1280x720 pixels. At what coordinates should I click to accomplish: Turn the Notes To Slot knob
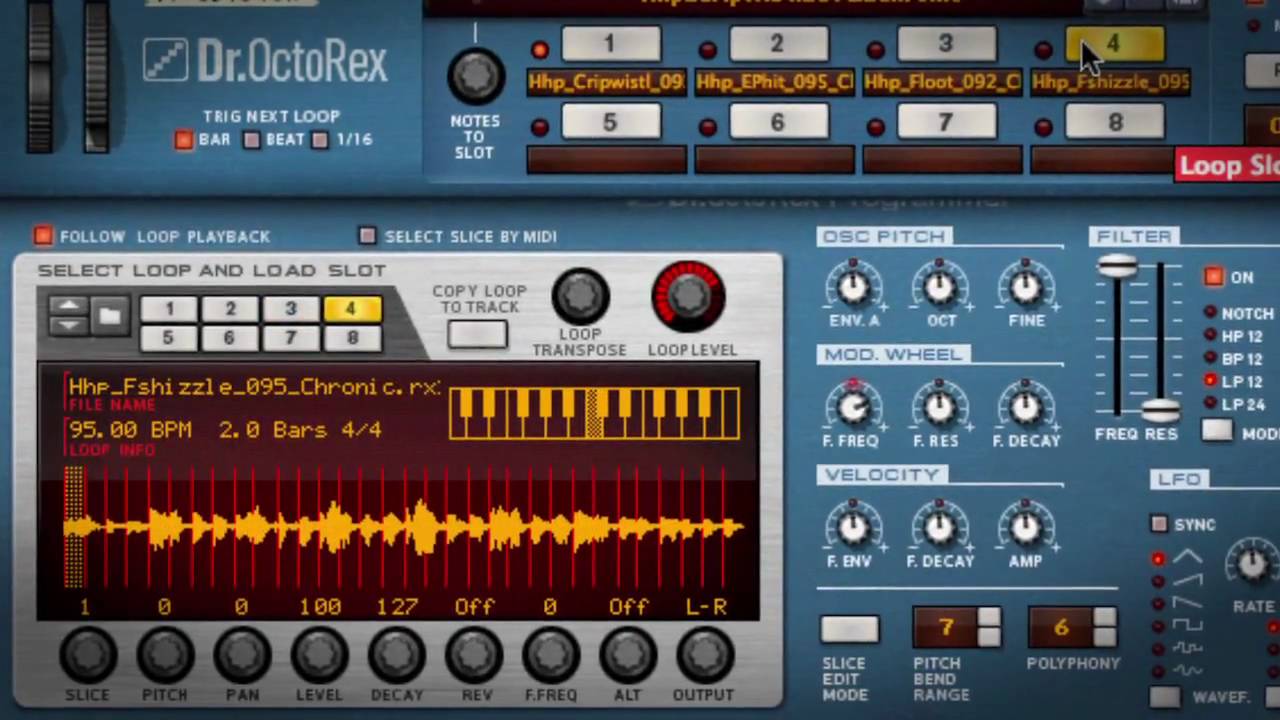pyautogui.click(x=476, y=74)
